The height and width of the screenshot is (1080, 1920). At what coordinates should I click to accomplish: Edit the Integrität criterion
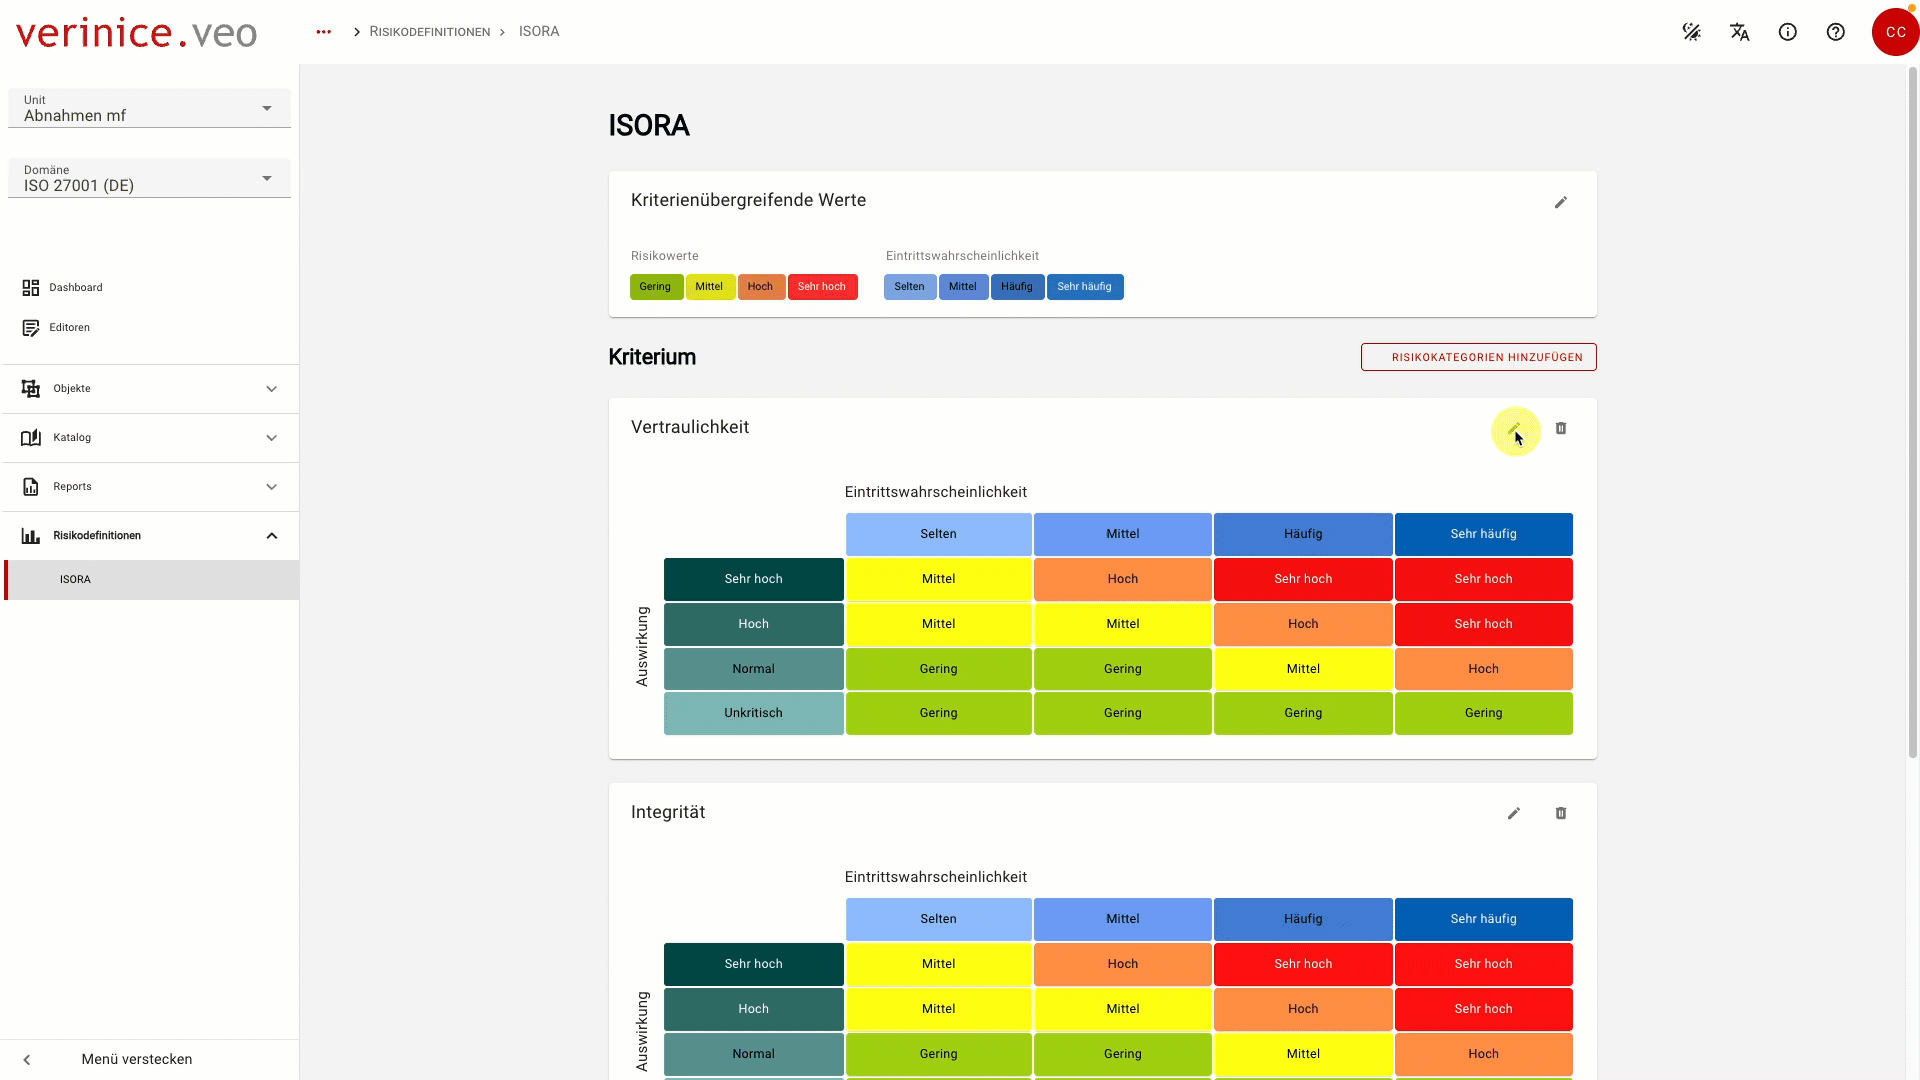point(1514,814)
